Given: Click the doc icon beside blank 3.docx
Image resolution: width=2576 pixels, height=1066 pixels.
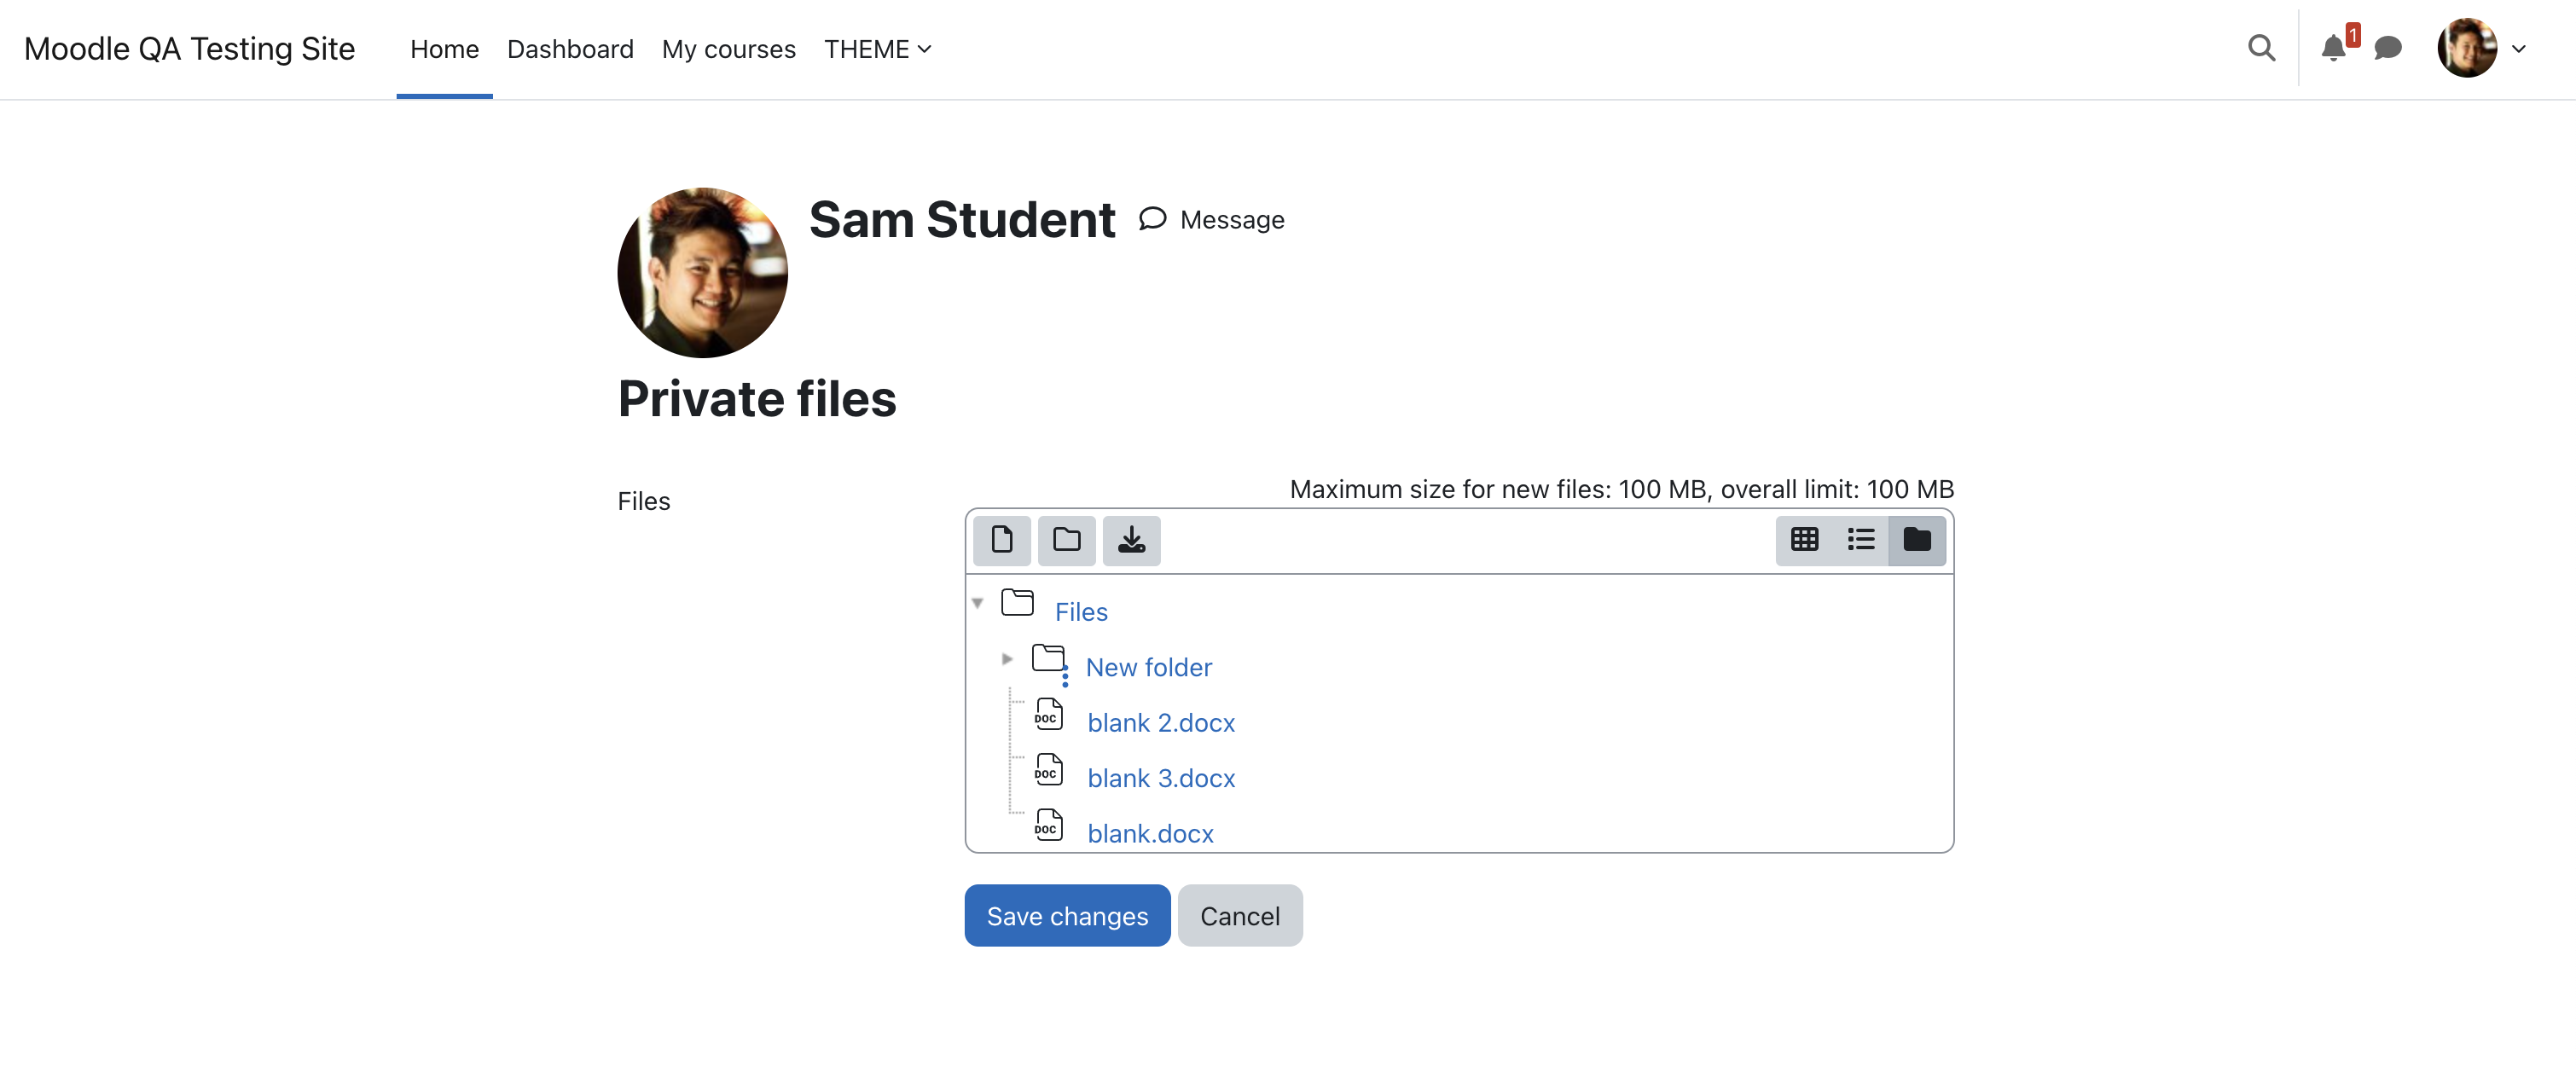Looking at the screenshot, I should [x=1048, y=770].
